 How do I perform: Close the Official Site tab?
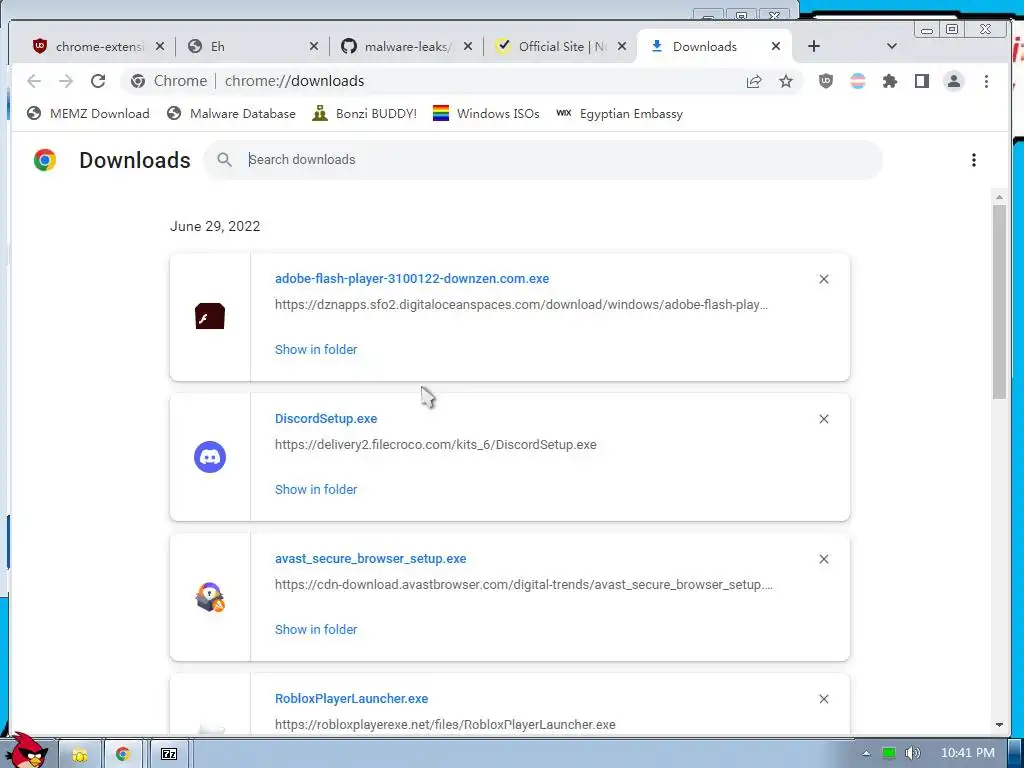[622, 46]
